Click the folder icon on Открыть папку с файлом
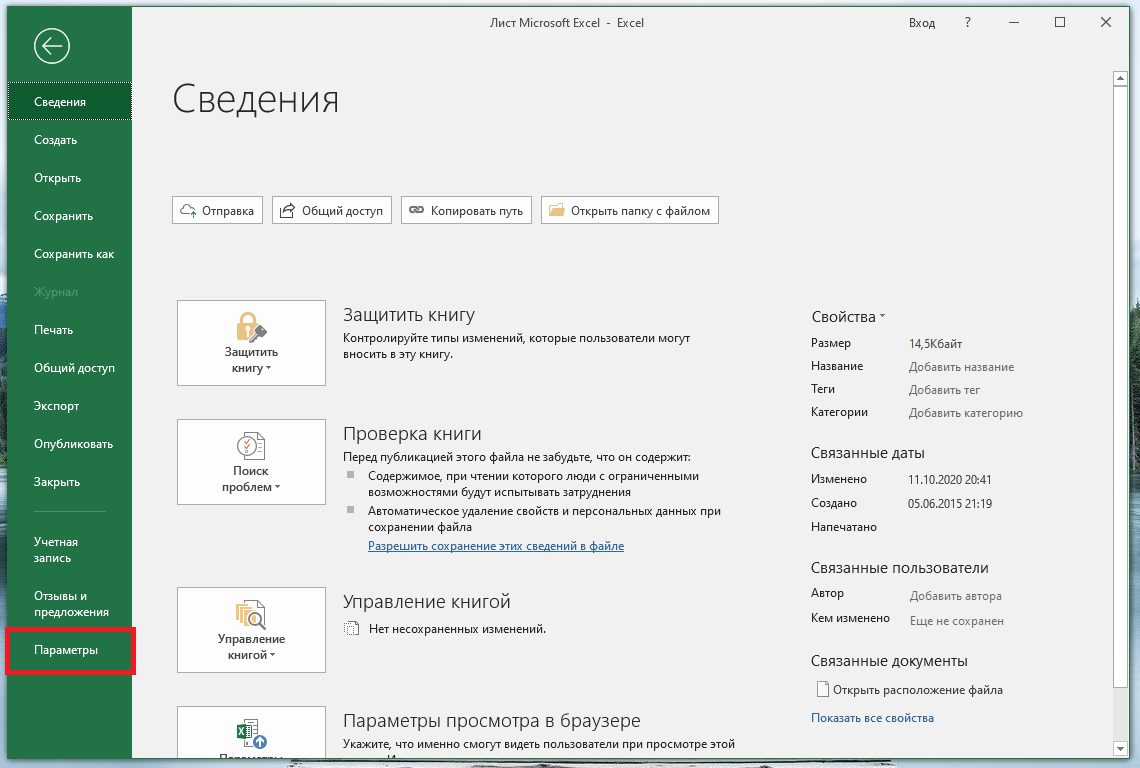This screenshot has width=1140, height=768. (x=557, y=210)
